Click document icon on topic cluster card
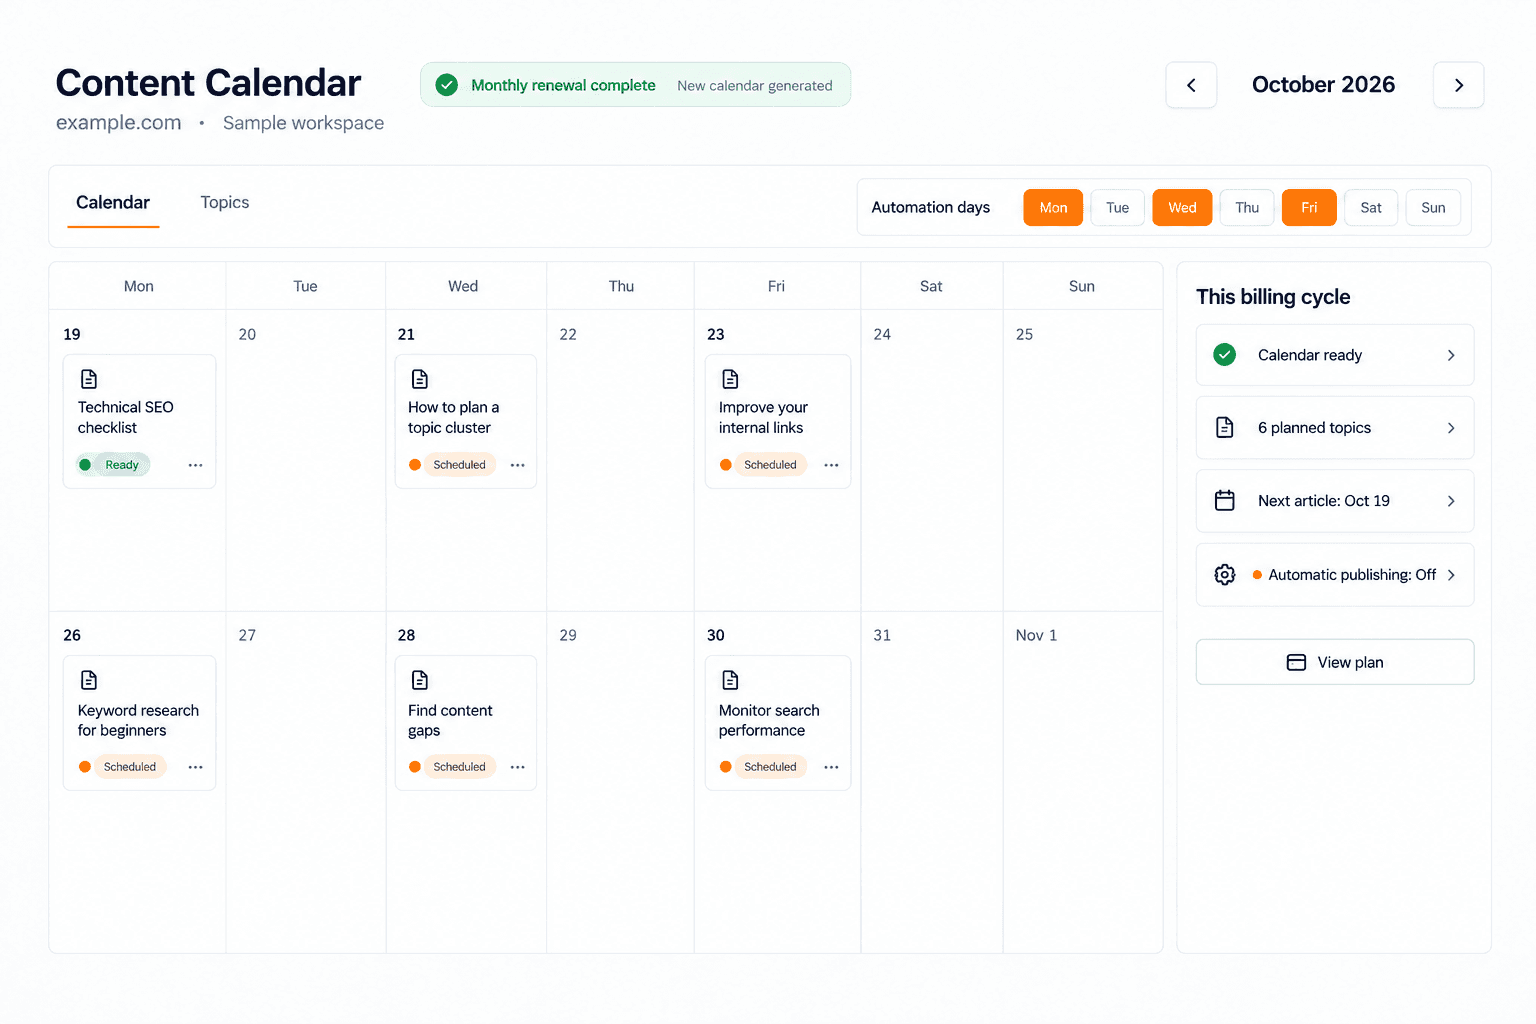Screen dimensions: 1536x1024 (420, 379)
